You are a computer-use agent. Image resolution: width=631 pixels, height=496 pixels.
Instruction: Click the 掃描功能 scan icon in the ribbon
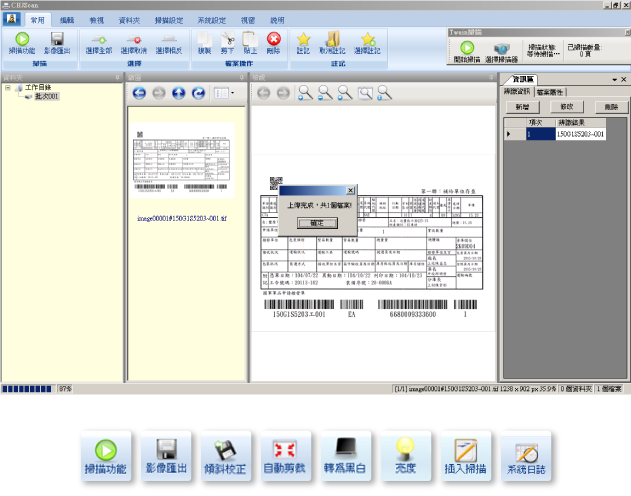click(21, 42)
